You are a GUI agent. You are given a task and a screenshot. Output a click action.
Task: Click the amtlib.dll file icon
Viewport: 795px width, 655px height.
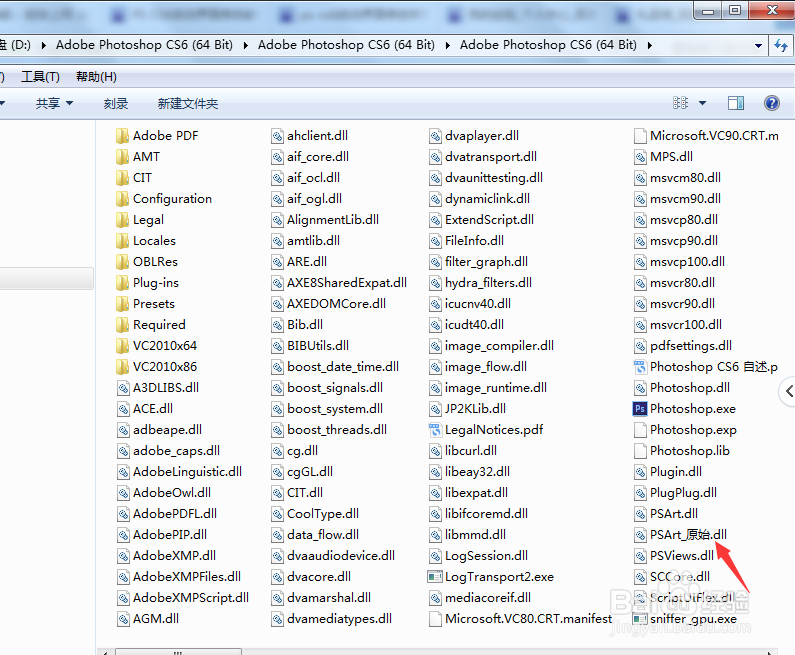[x=277, y=241]
